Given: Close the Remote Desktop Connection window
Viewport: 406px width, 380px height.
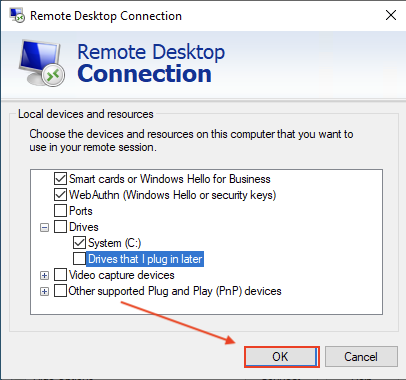Looking at the screenshot, I should [x=391, y=15].
